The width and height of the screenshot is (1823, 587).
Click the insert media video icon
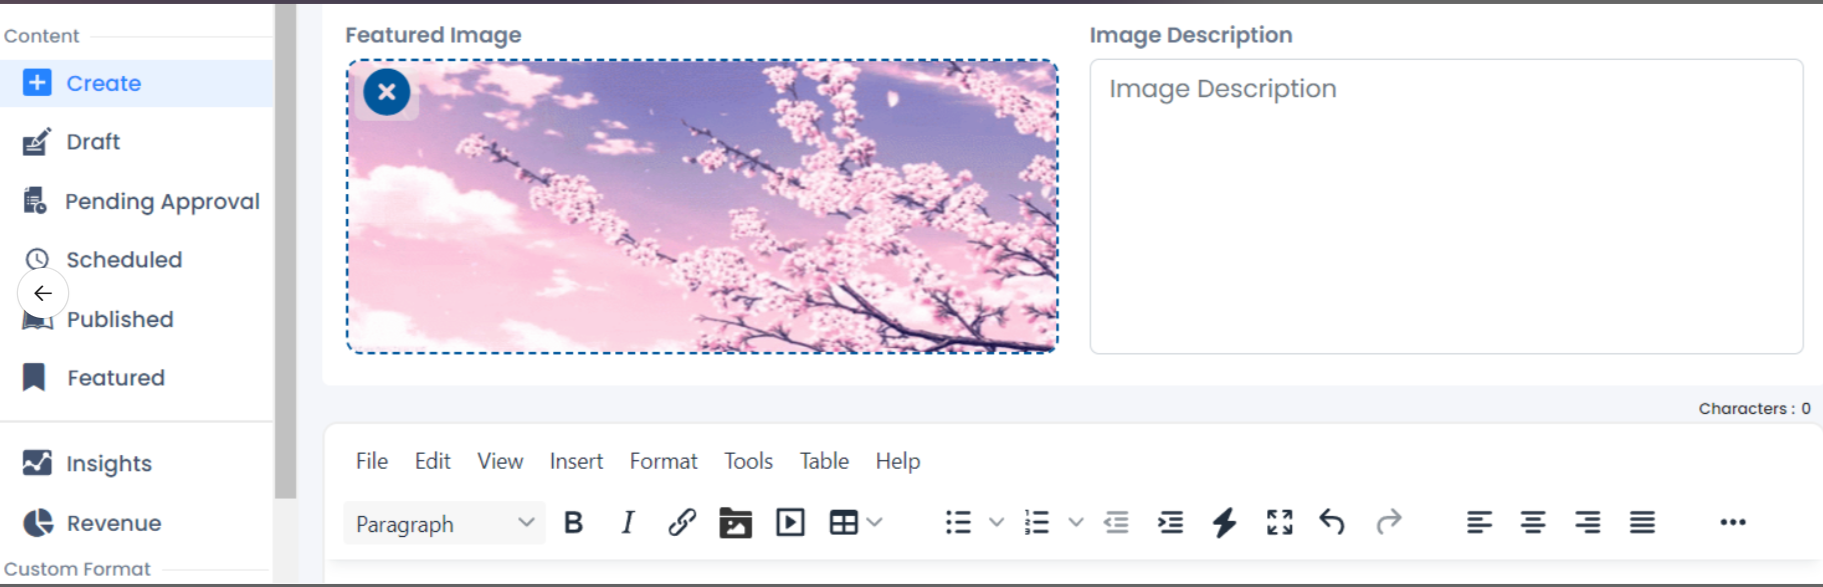[x=790, y=523]
